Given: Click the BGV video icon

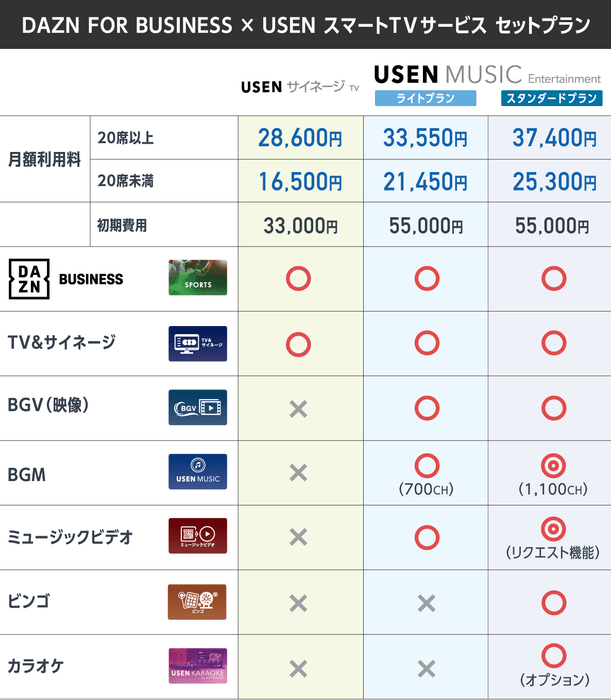Looking at the screenshot, I should [197, 407].
